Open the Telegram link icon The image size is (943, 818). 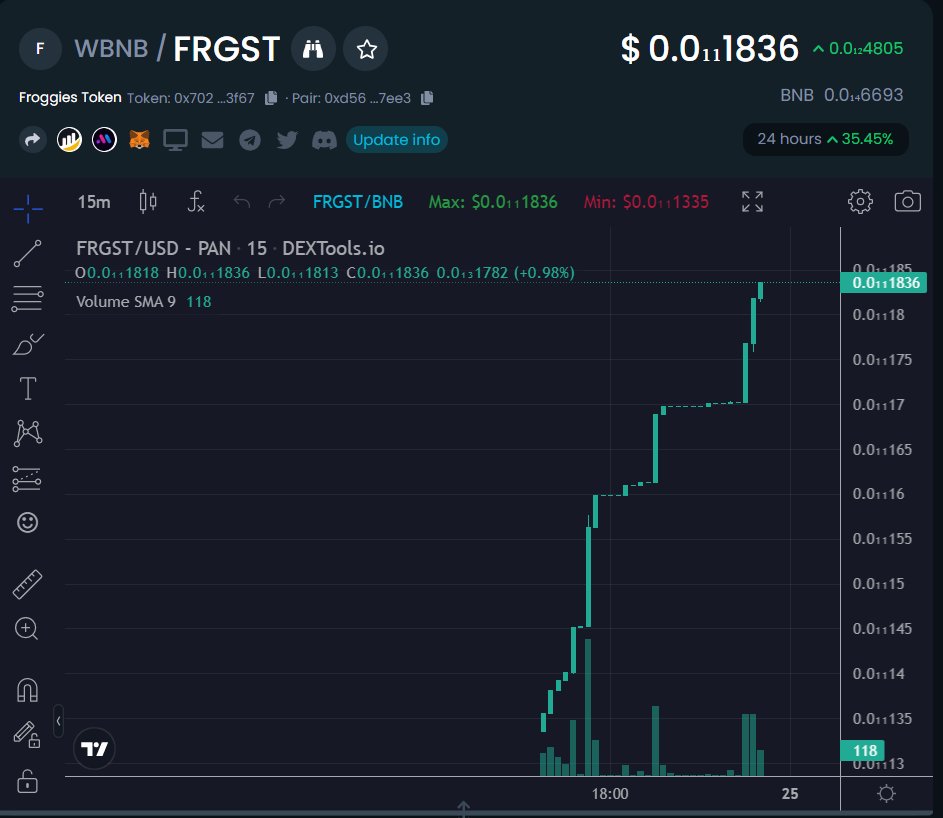[x=250, y=140]
